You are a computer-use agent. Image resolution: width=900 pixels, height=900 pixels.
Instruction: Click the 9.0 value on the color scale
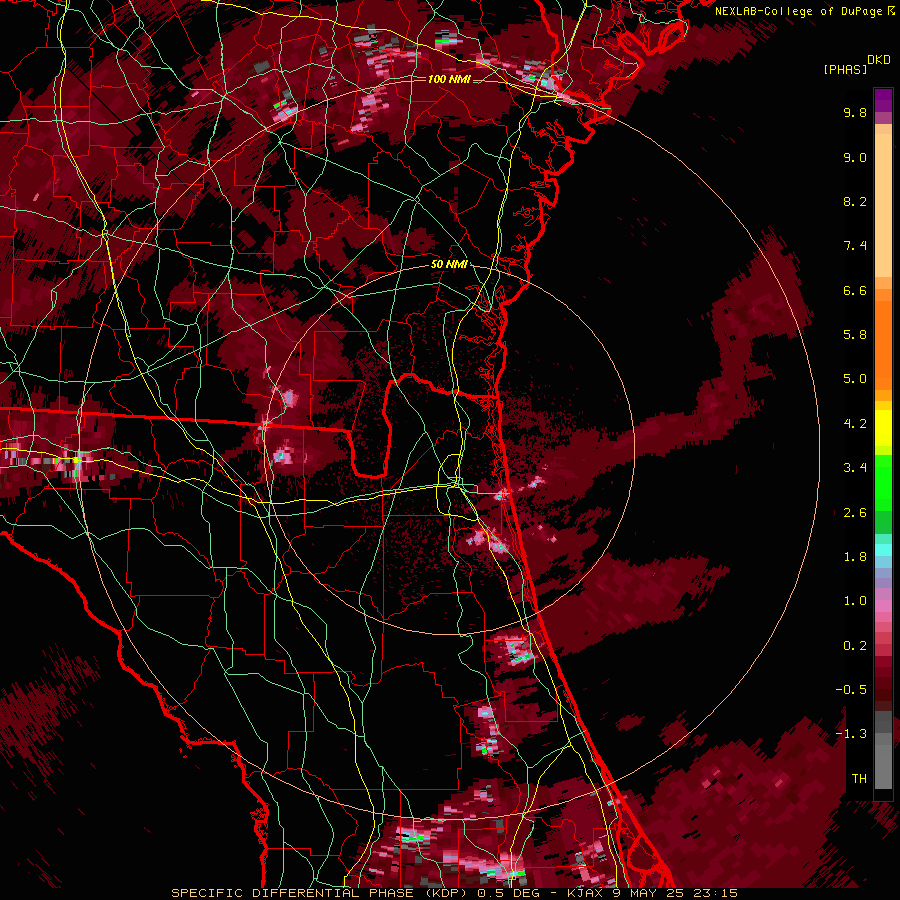(x=855, y=157)
